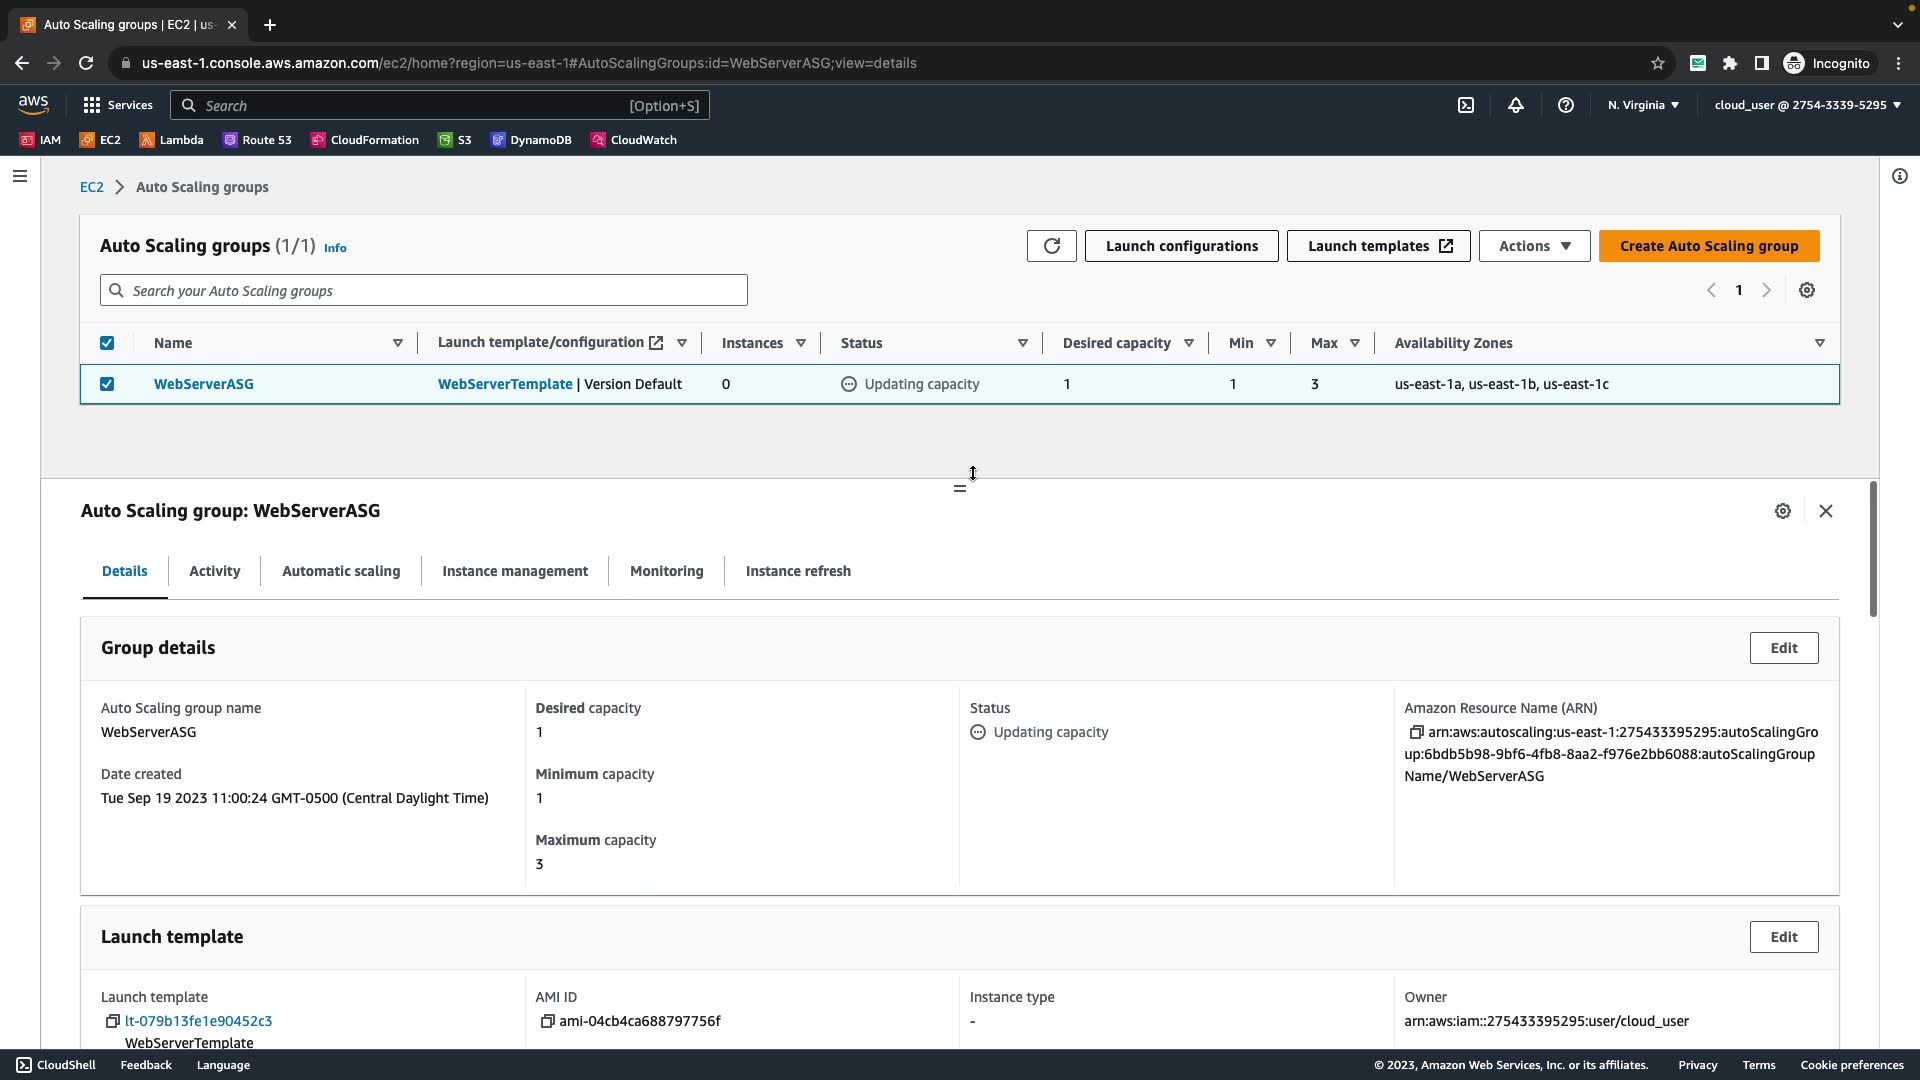Open the WebServerTemplate launch template link

coord(504,384)
